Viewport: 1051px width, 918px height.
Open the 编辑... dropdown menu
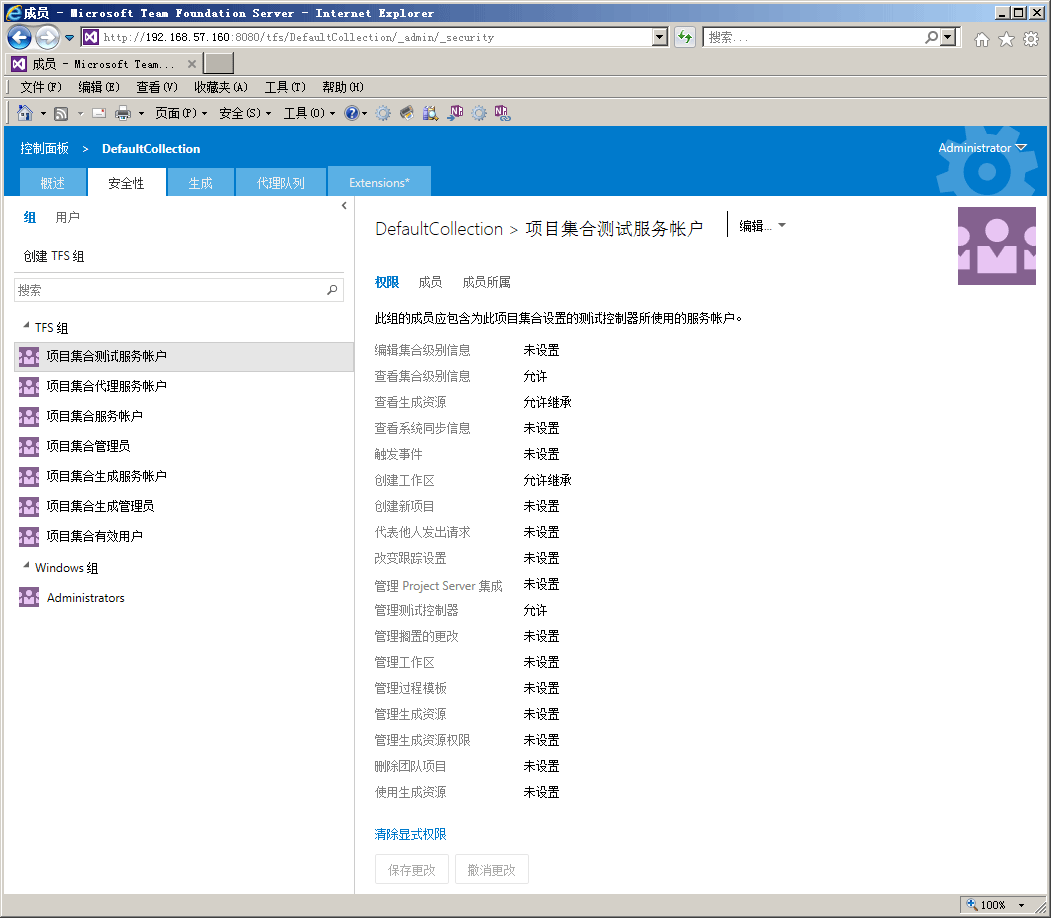click(762, 226)
